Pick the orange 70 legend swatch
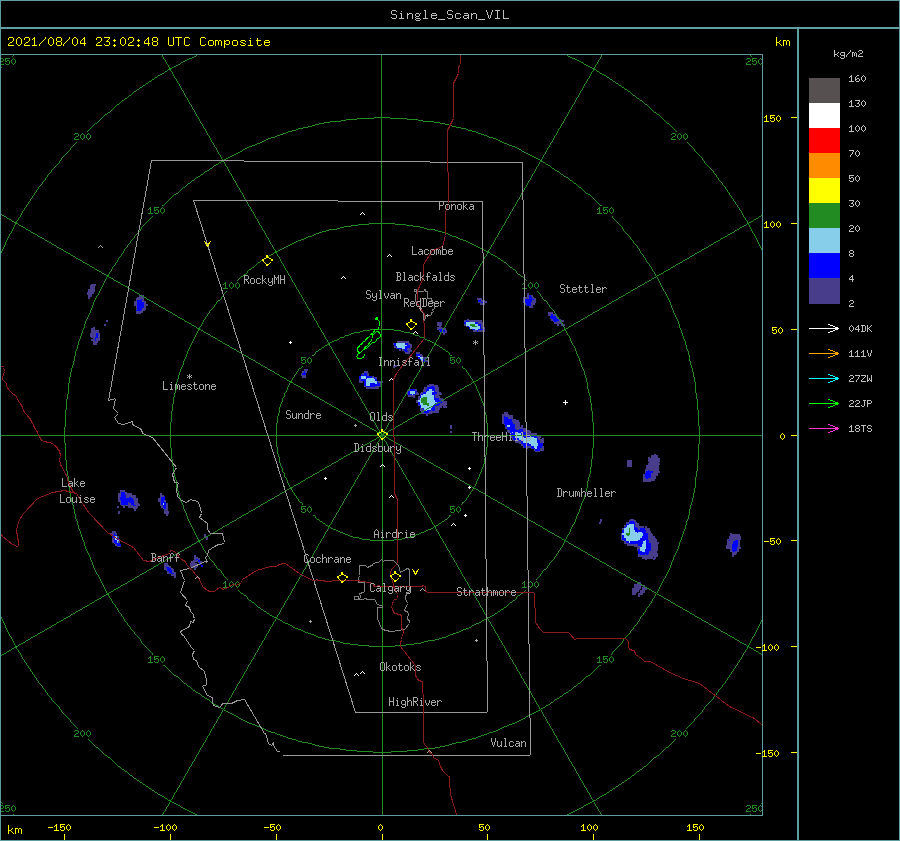 coord(824,166)
